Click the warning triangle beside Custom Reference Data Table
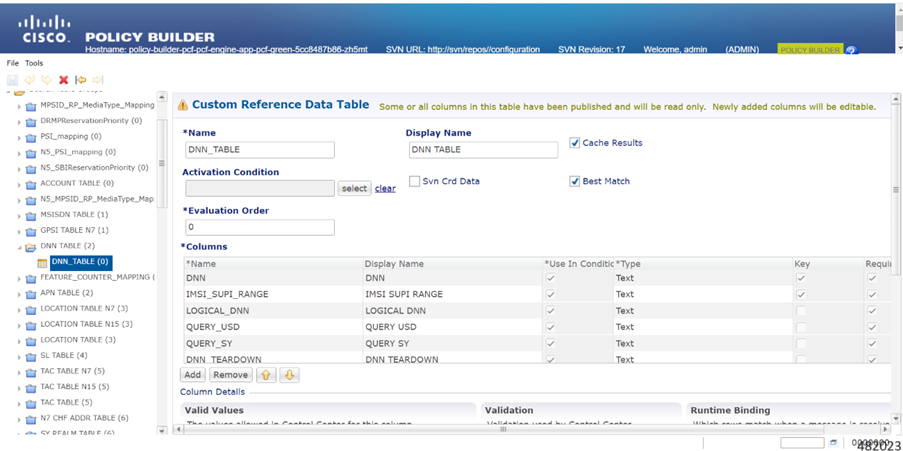 [183, 105]
